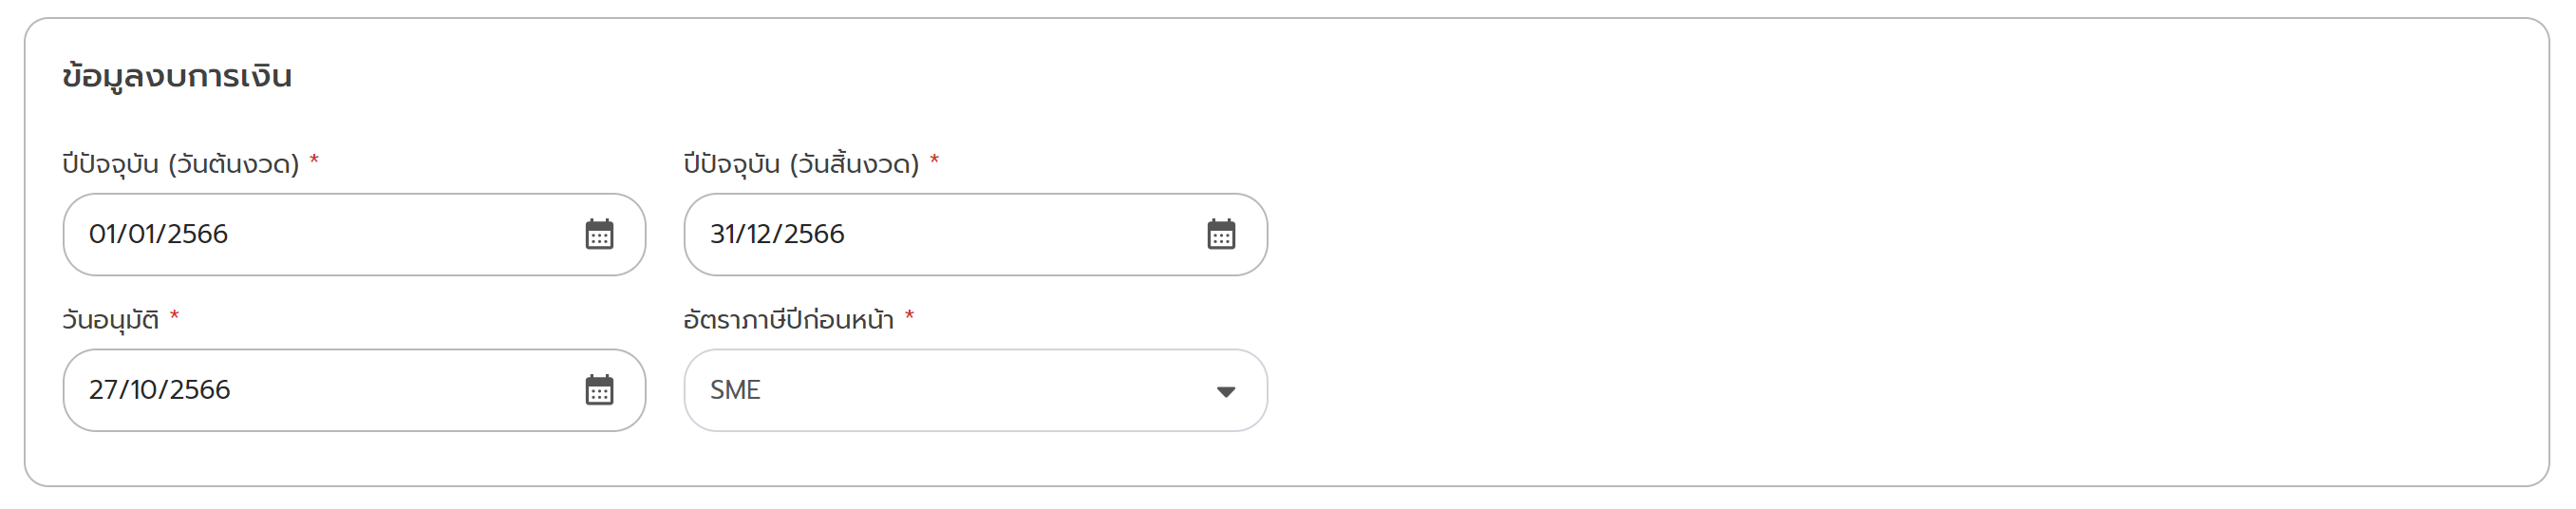Click the 31/12/2566 end date field
This screenshot has height=509, width=2576.
coord(930,234)
